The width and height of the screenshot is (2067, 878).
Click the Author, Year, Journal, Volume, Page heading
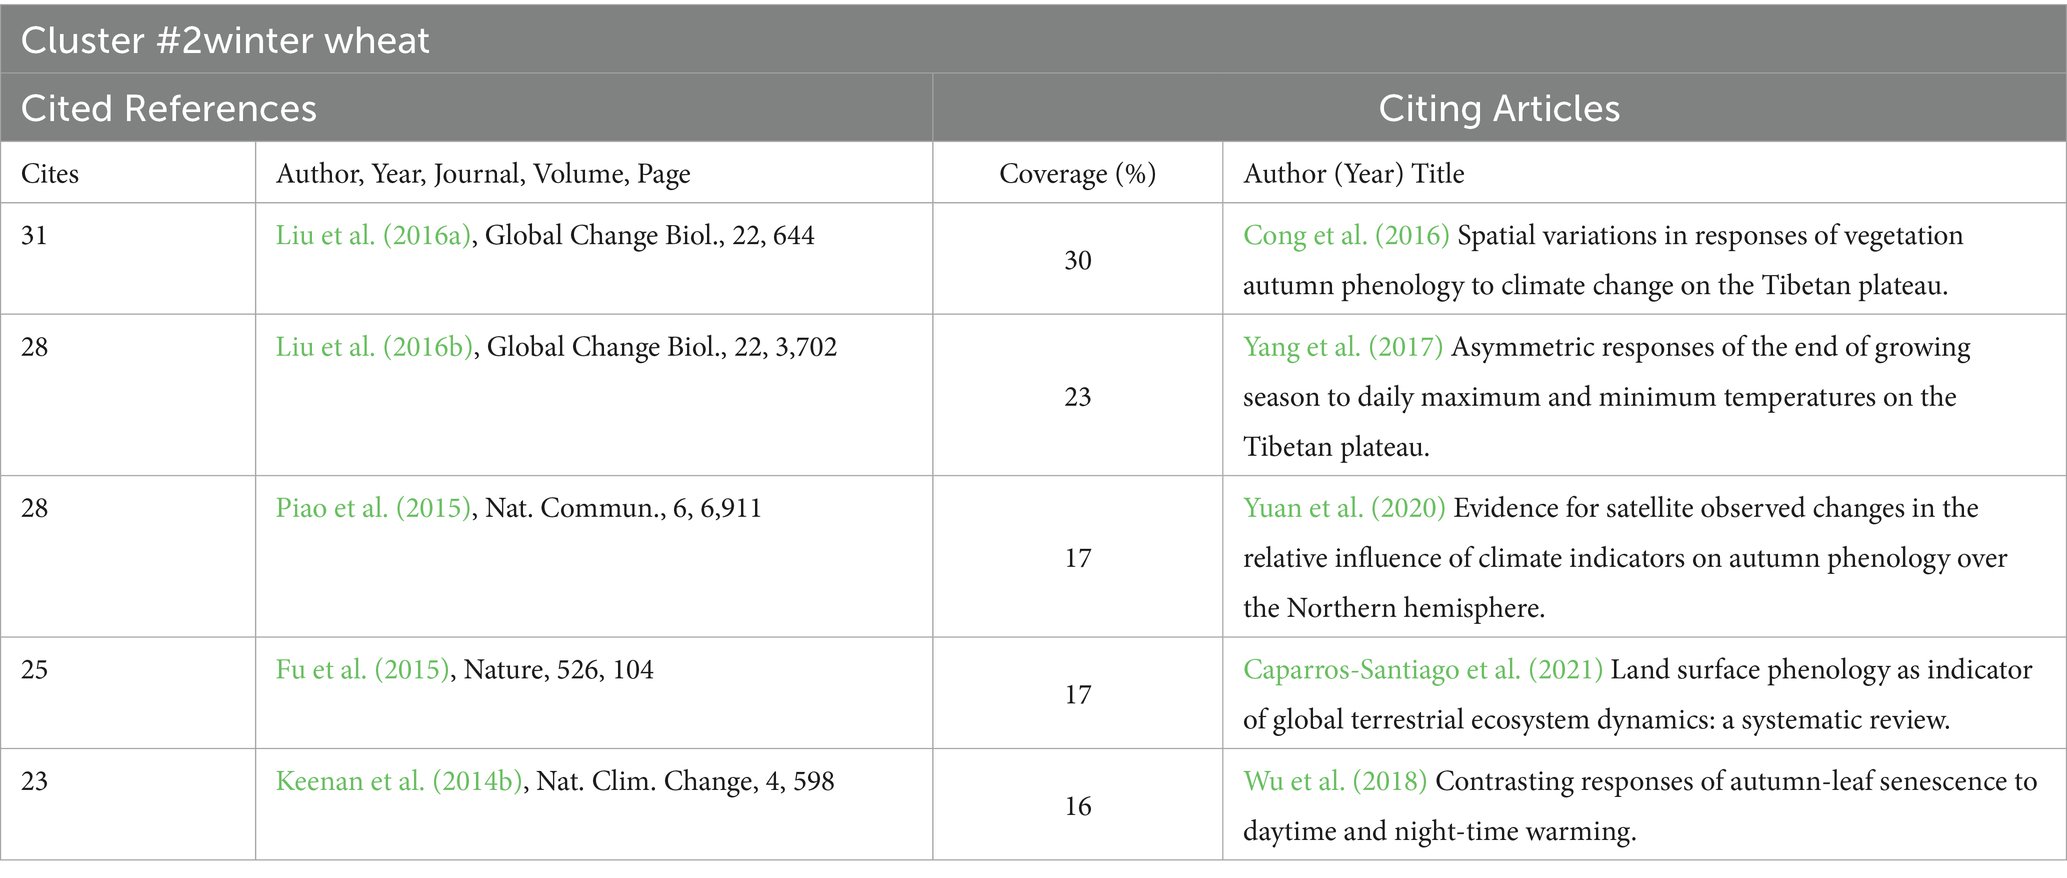coord(483,174)
